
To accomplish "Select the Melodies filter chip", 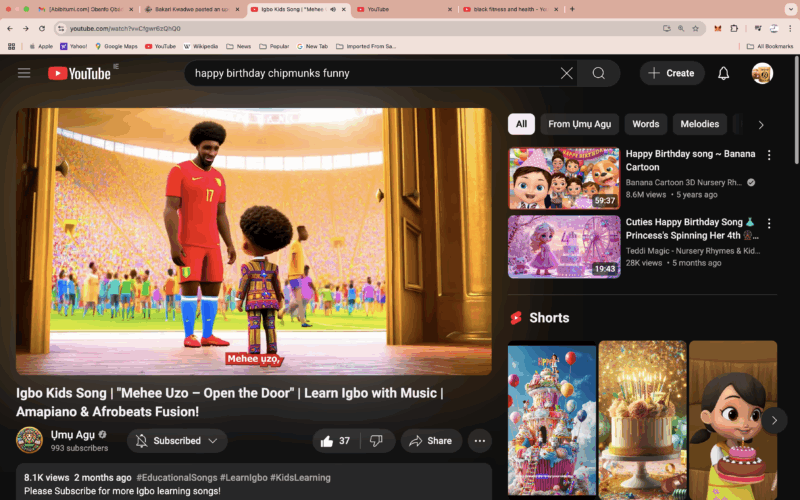I will tap(700, 124).
